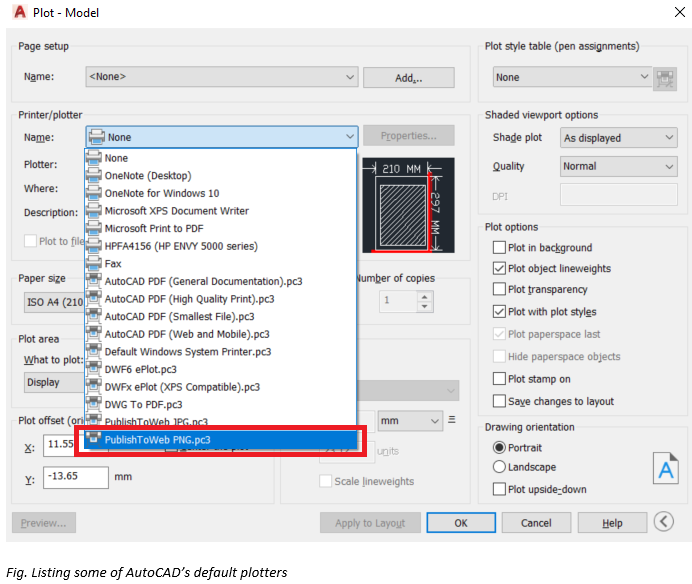Click the portrait orientation page preview icon
The image size is (692, 584).
(665, 467)
